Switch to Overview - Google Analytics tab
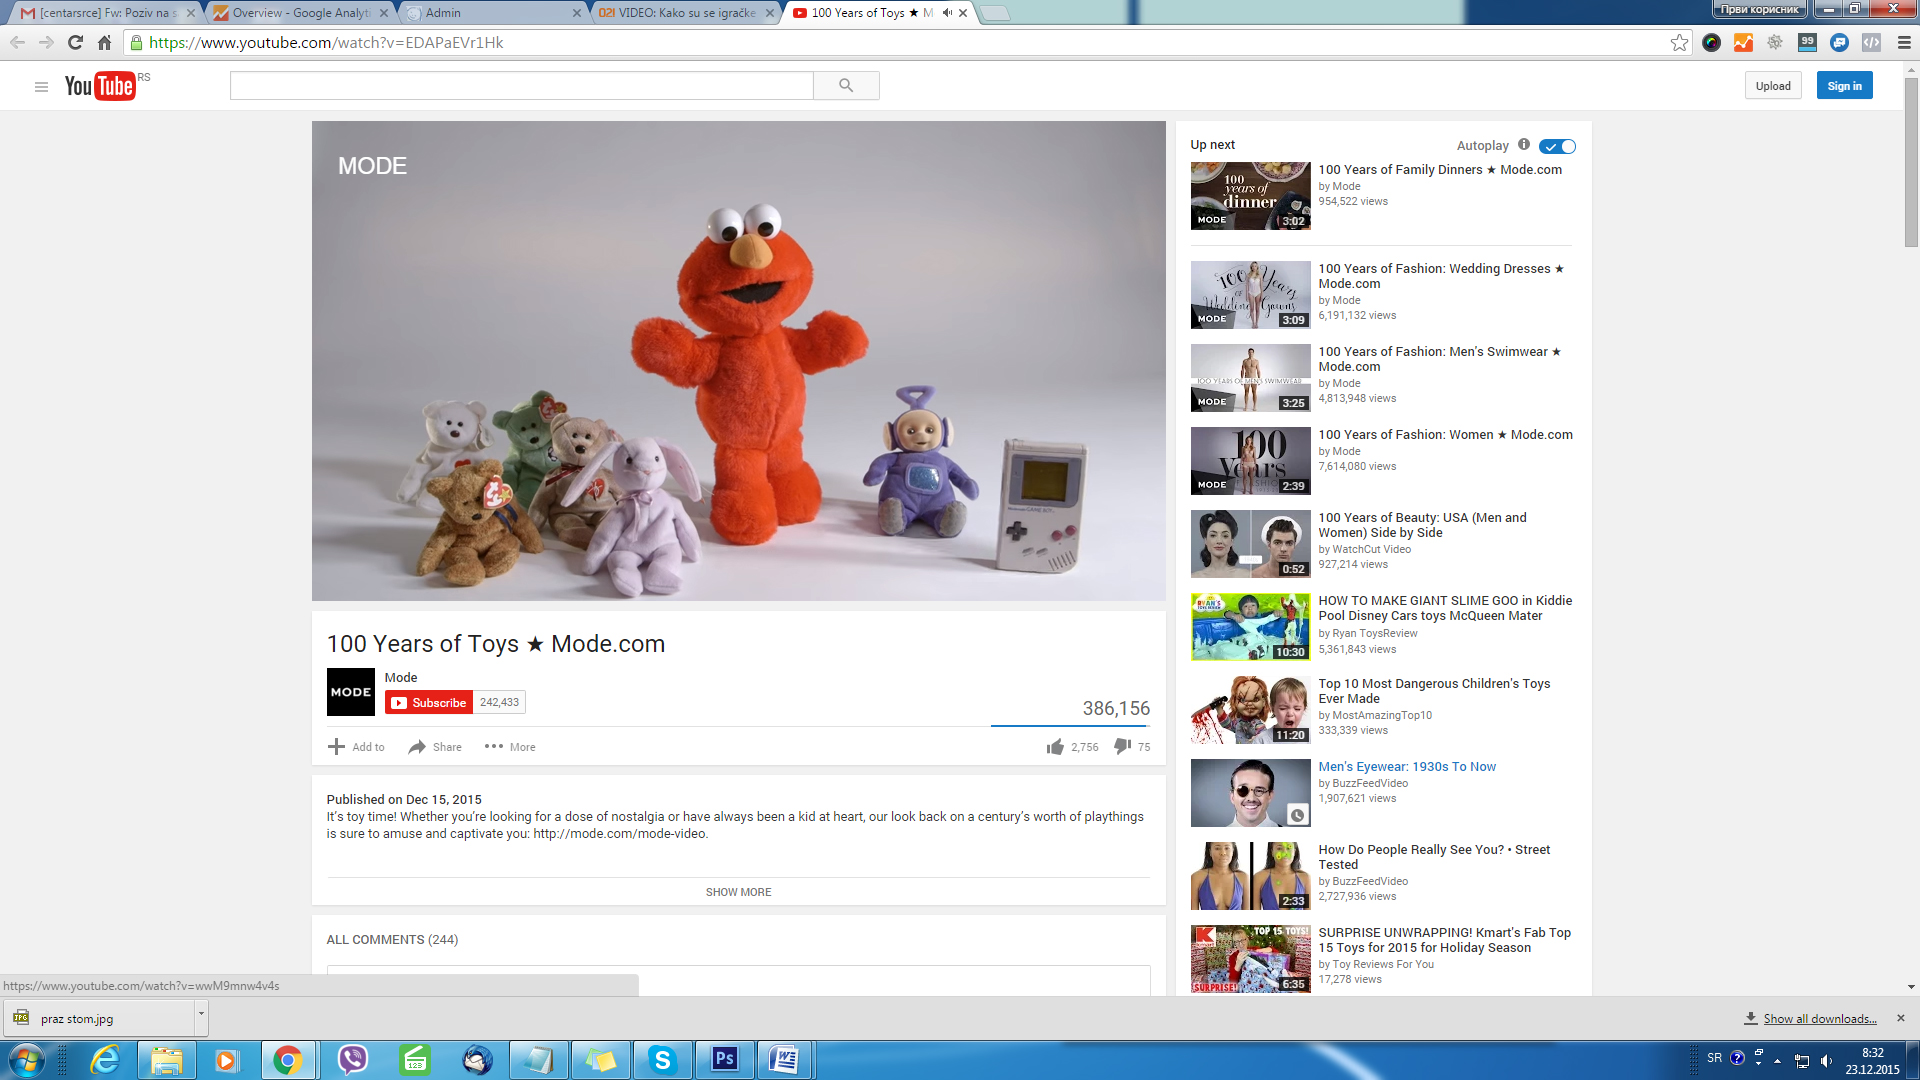The image size is (1920, 1080). (300, 13)
